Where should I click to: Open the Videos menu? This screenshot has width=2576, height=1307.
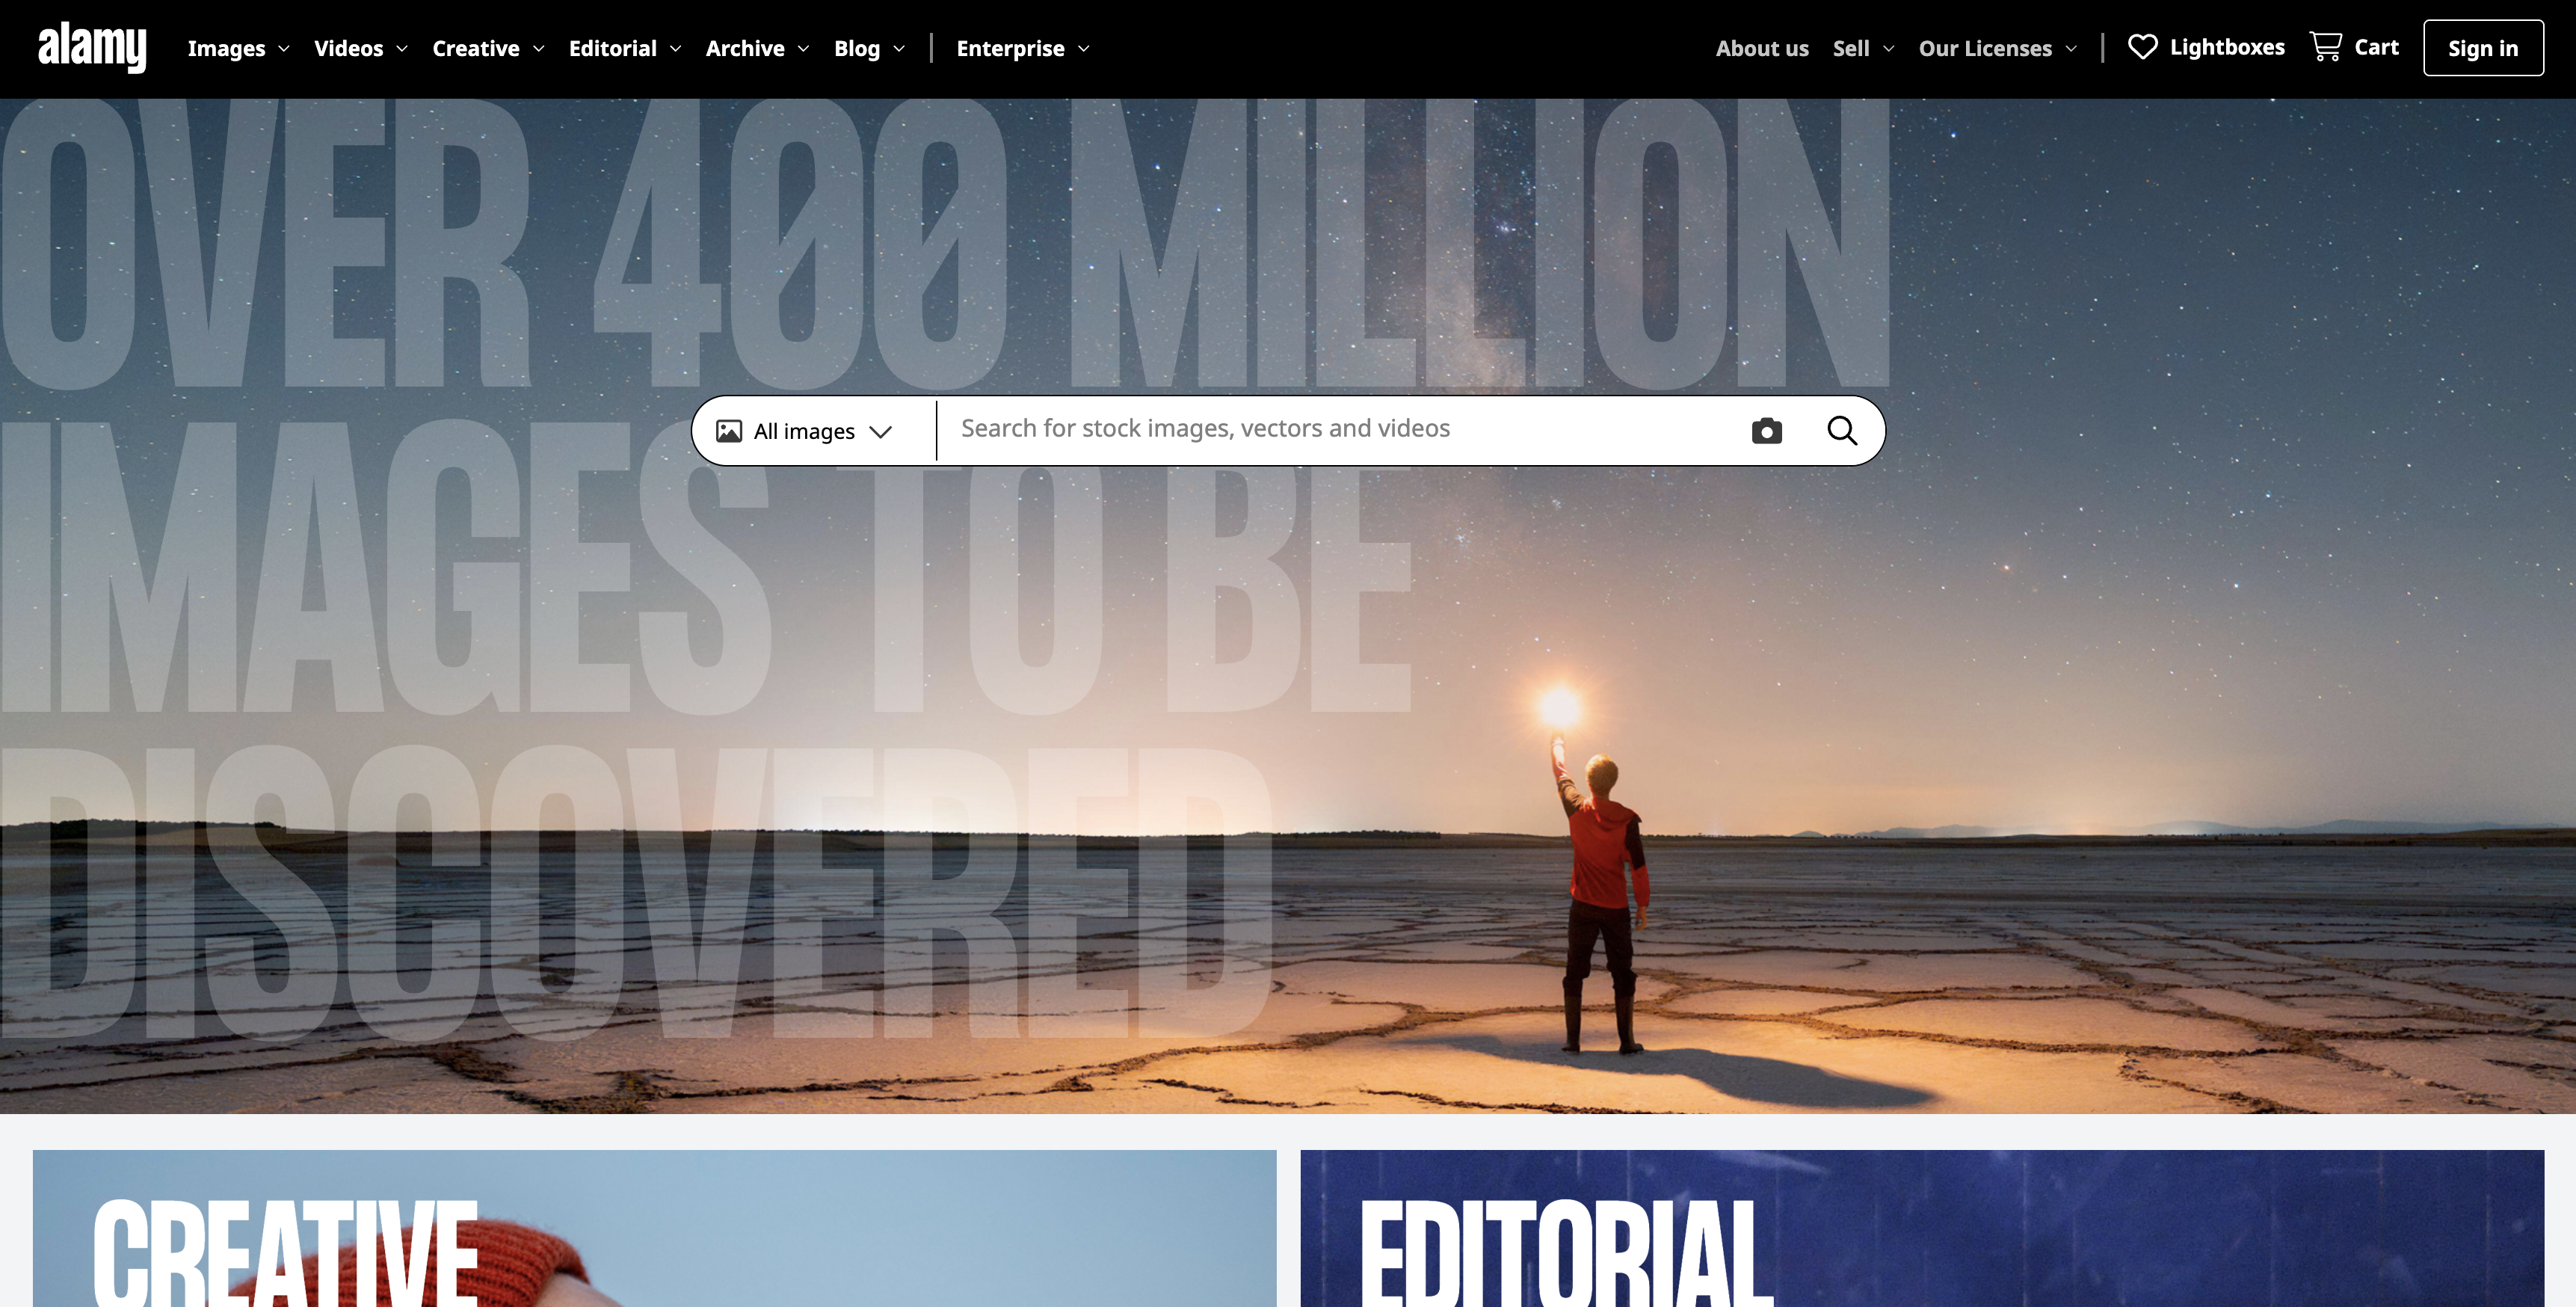coord(360,48)
